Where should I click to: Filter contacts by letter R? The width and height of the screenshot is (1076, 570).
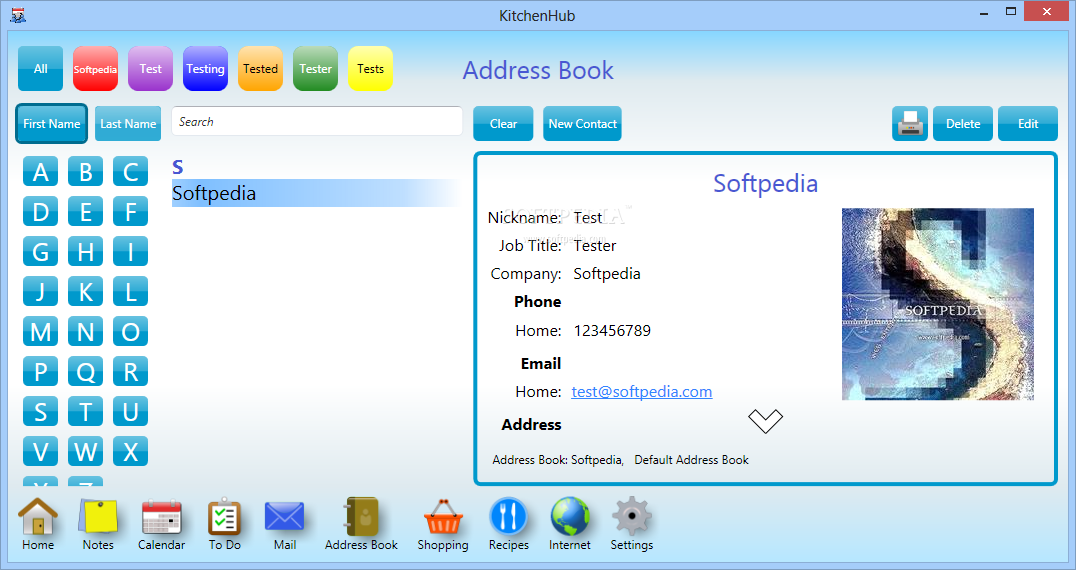(x=130, y=371)
